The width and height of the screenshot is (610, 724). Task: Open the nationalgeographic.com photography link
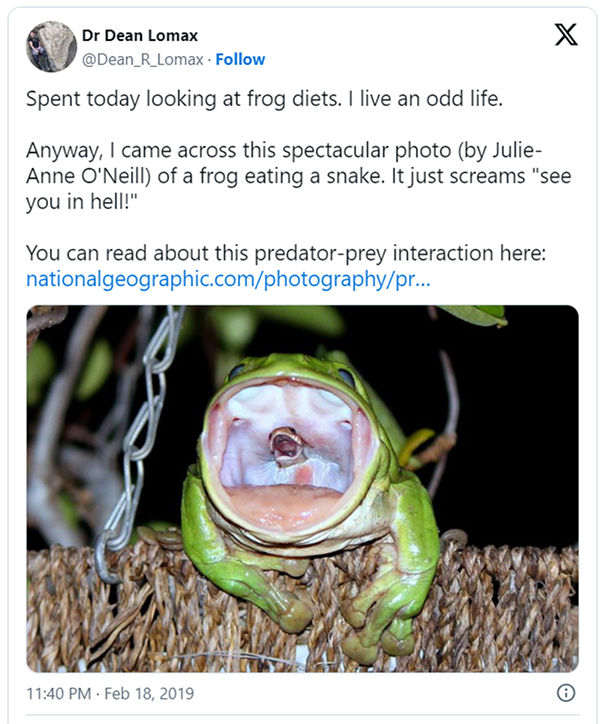point(228,279)
